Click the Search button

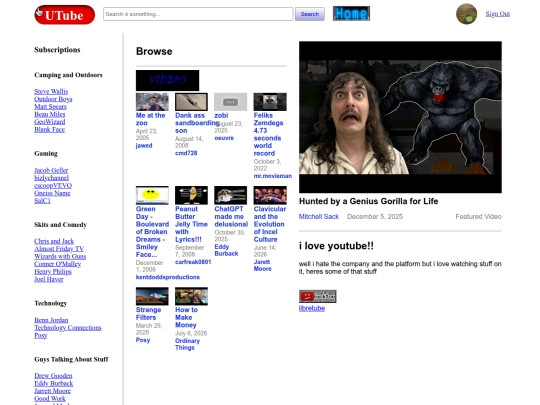(x=310, y=14)
